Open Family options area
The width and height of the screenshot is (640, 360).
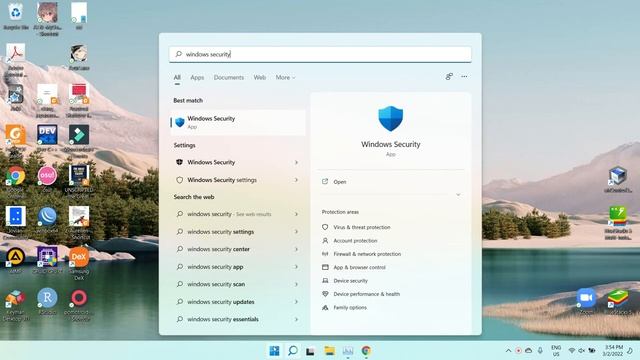pyautogui.click(x=349, y=307)
